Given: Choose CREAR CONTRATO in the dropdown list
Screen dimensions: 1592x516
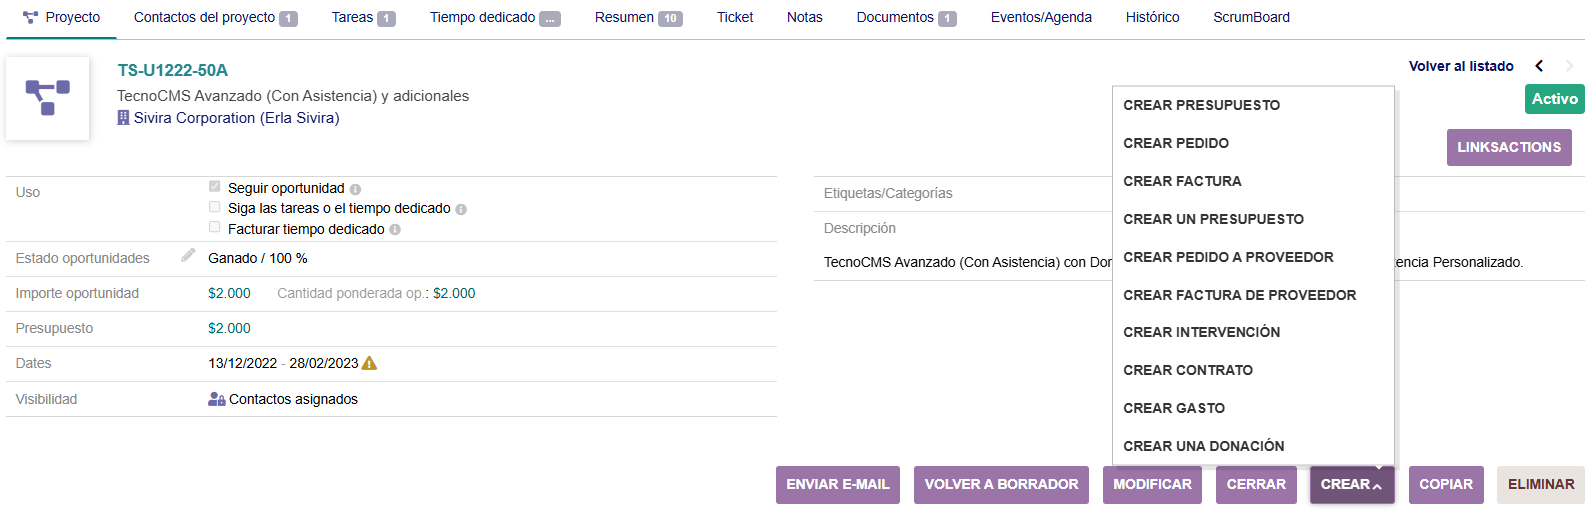Looking at the screenshot, I should click(1188, 370).
